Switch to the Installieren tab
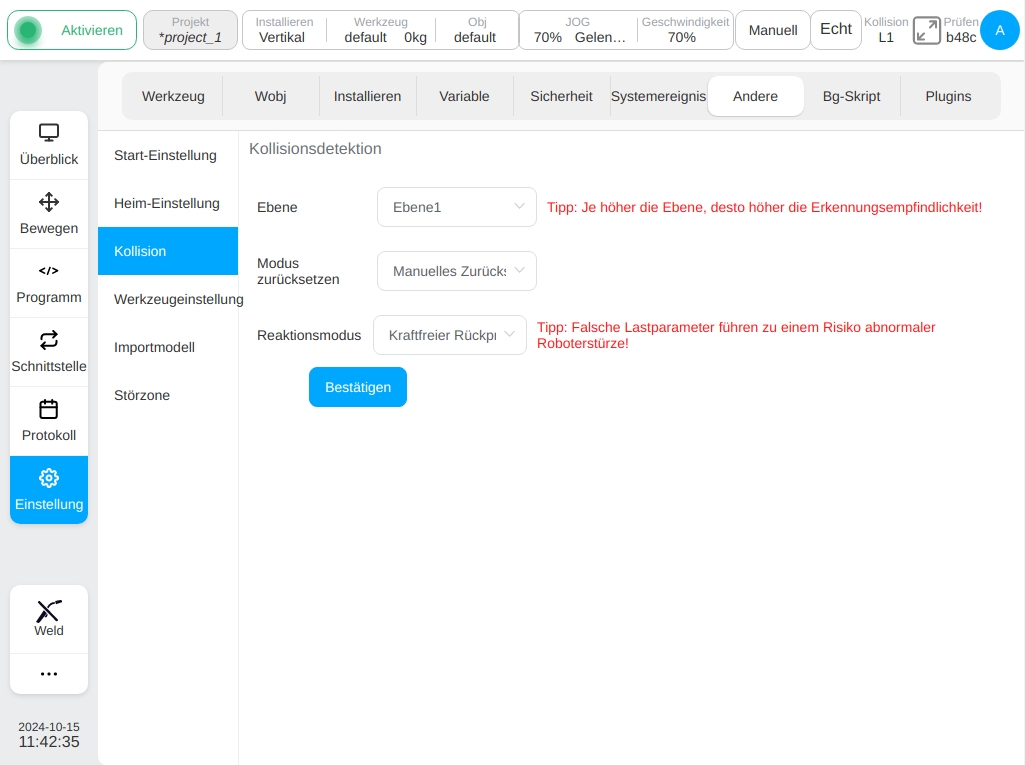Viewport: 1025px width, 765px height. click(367, 96)
